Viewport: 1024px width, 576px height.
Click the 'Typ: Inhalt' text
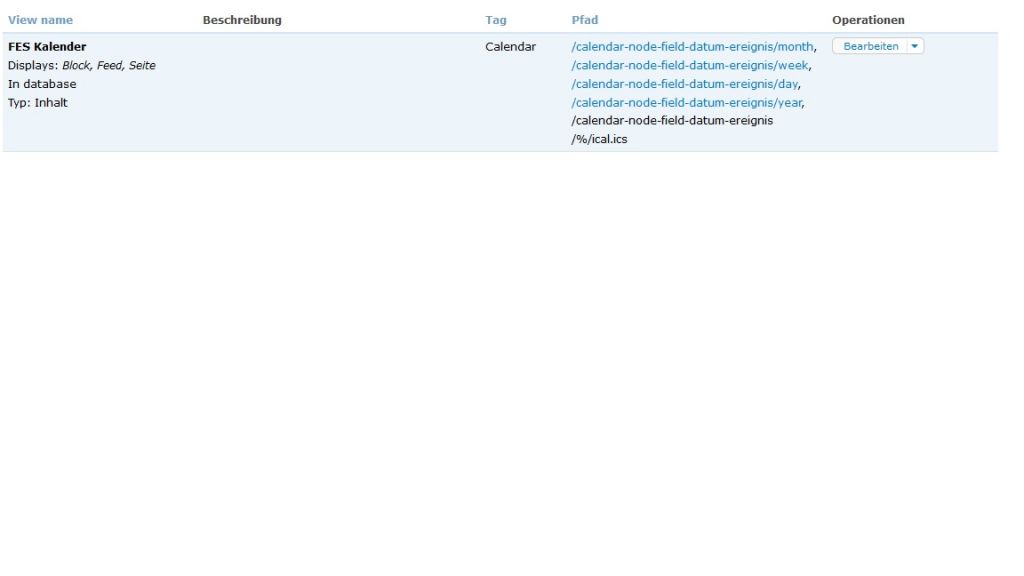pyautogui.click(x=38, y=102)
